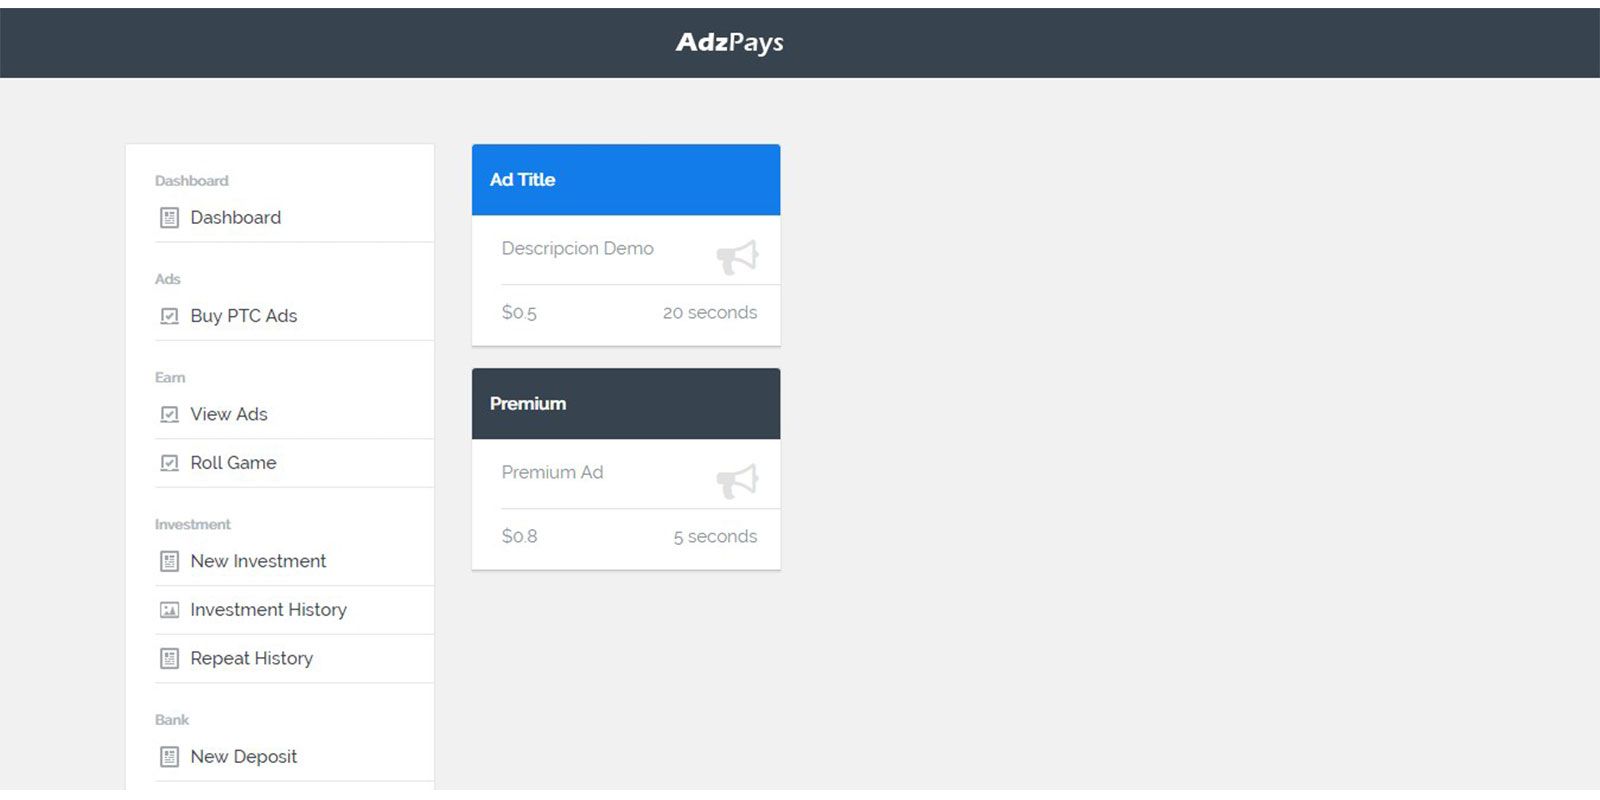
Task: Click the Buy PTC Ads checkmark icon
Action: (169, 316)
